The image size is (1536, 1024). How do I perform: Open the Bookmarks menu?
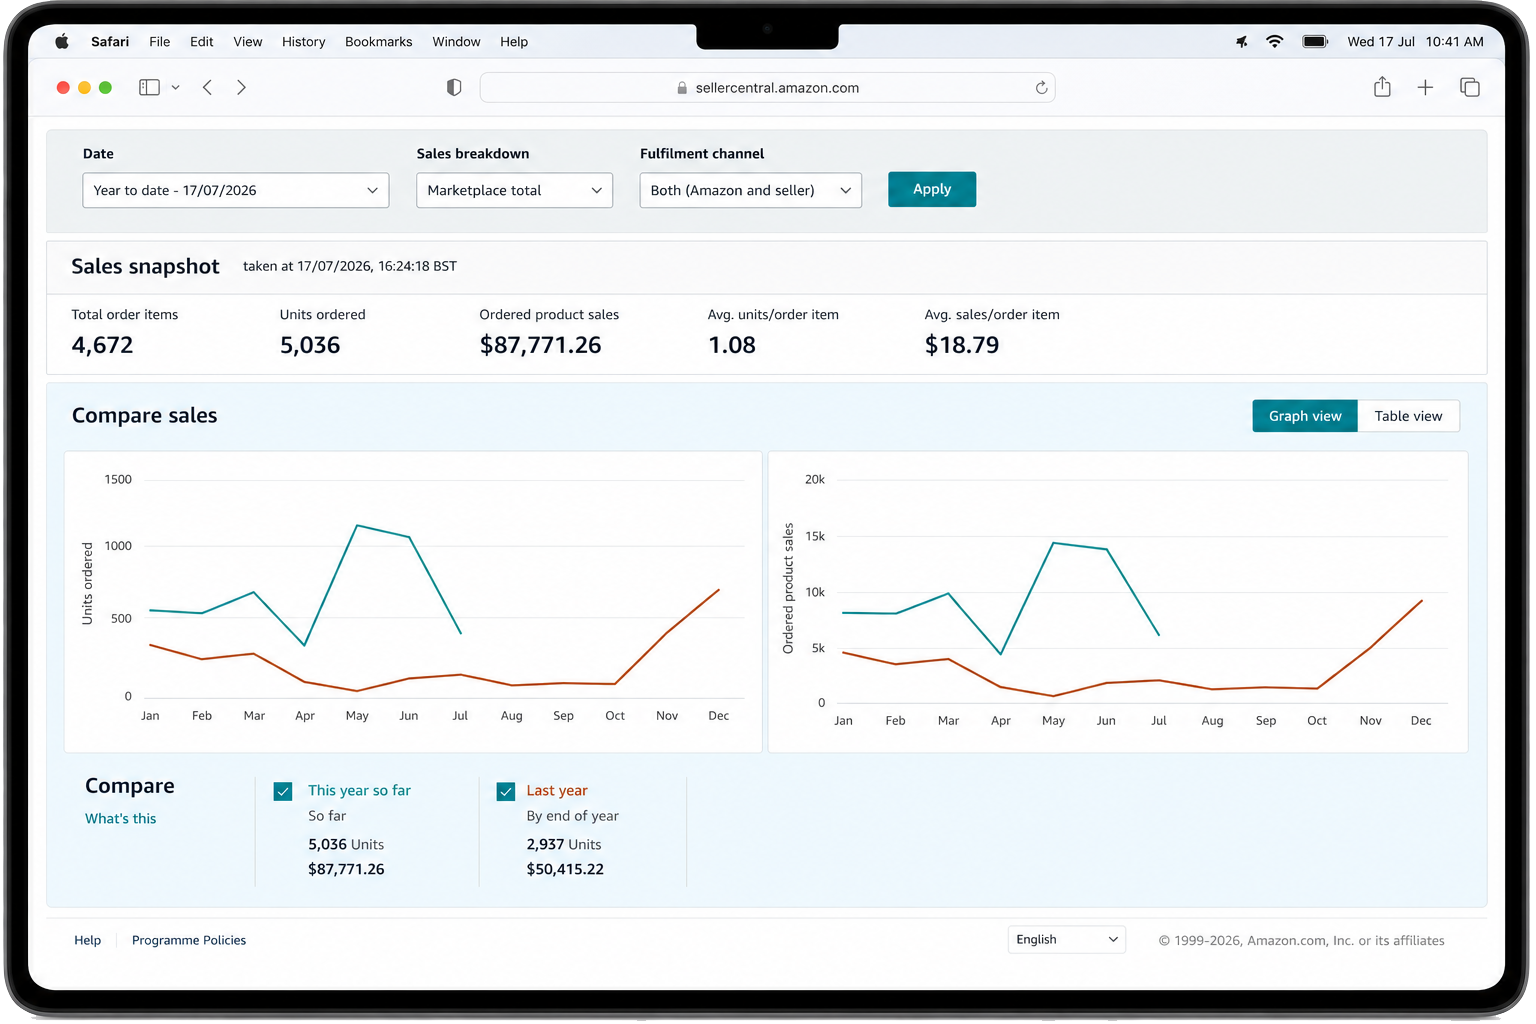pos(378,42)
